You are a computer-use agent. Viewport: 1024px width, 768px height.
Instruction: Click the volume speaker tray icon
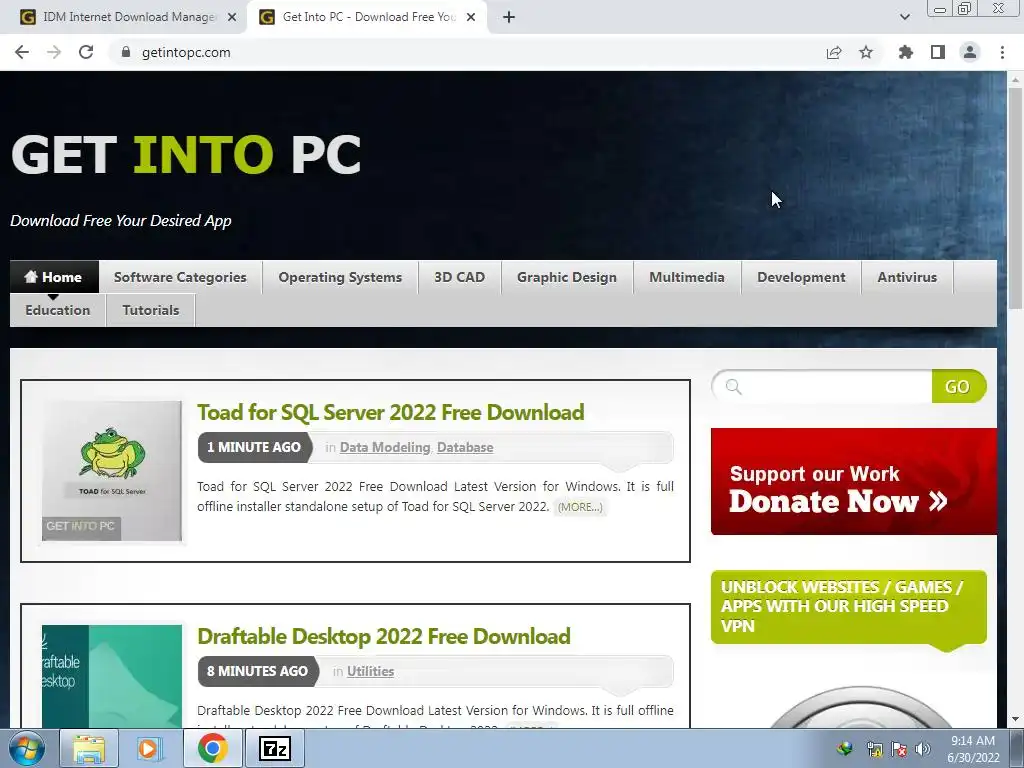(922, 749)
